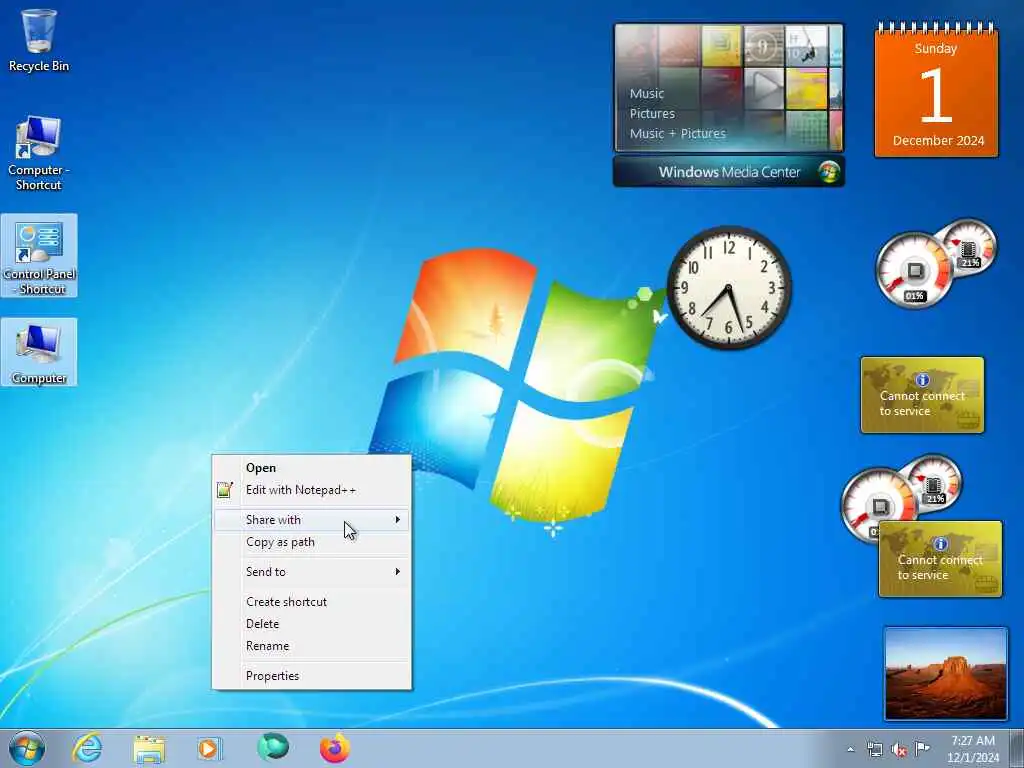Viewport: 1024px width, 768px height.
Task: Open Properties from the context menu
Action: (312, 676)
